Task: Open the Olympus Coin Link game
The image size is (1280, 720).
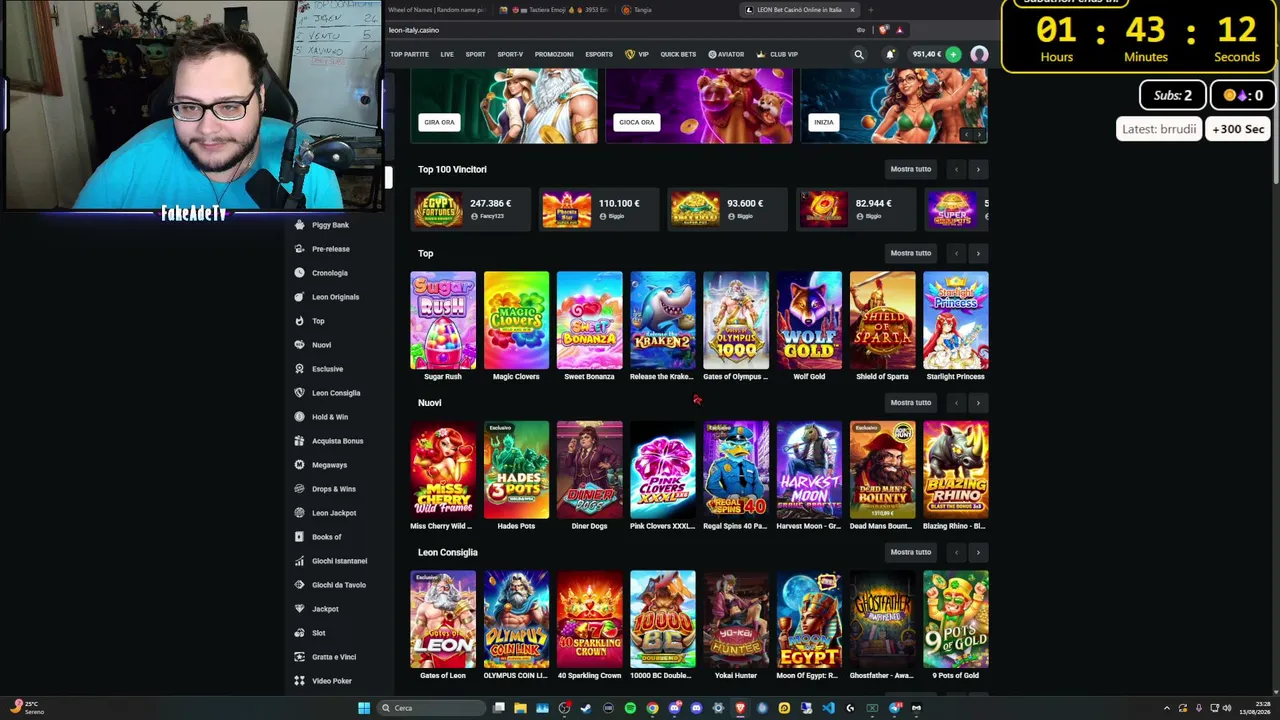Action: click(516, 619)
